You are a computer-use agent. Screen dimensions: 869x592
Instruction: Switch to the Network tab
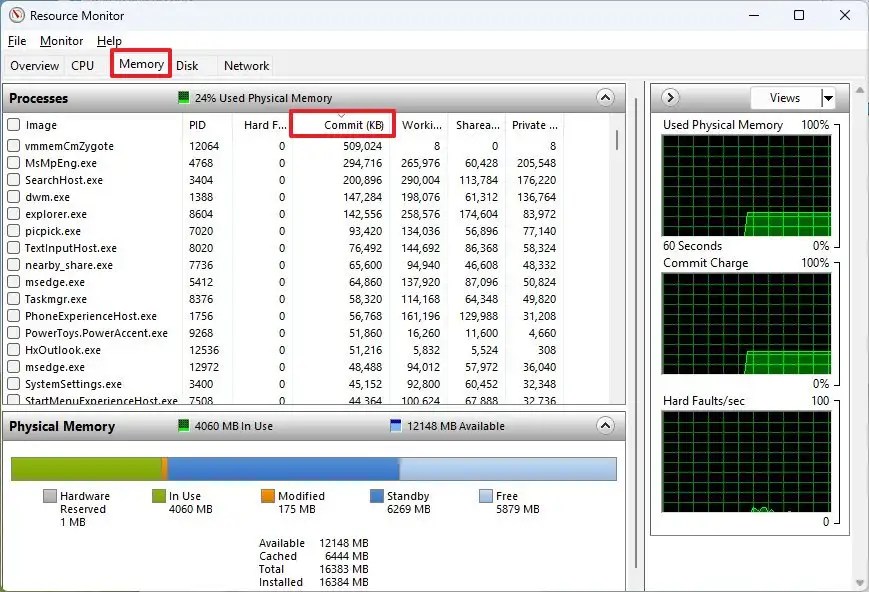point(245,65)
